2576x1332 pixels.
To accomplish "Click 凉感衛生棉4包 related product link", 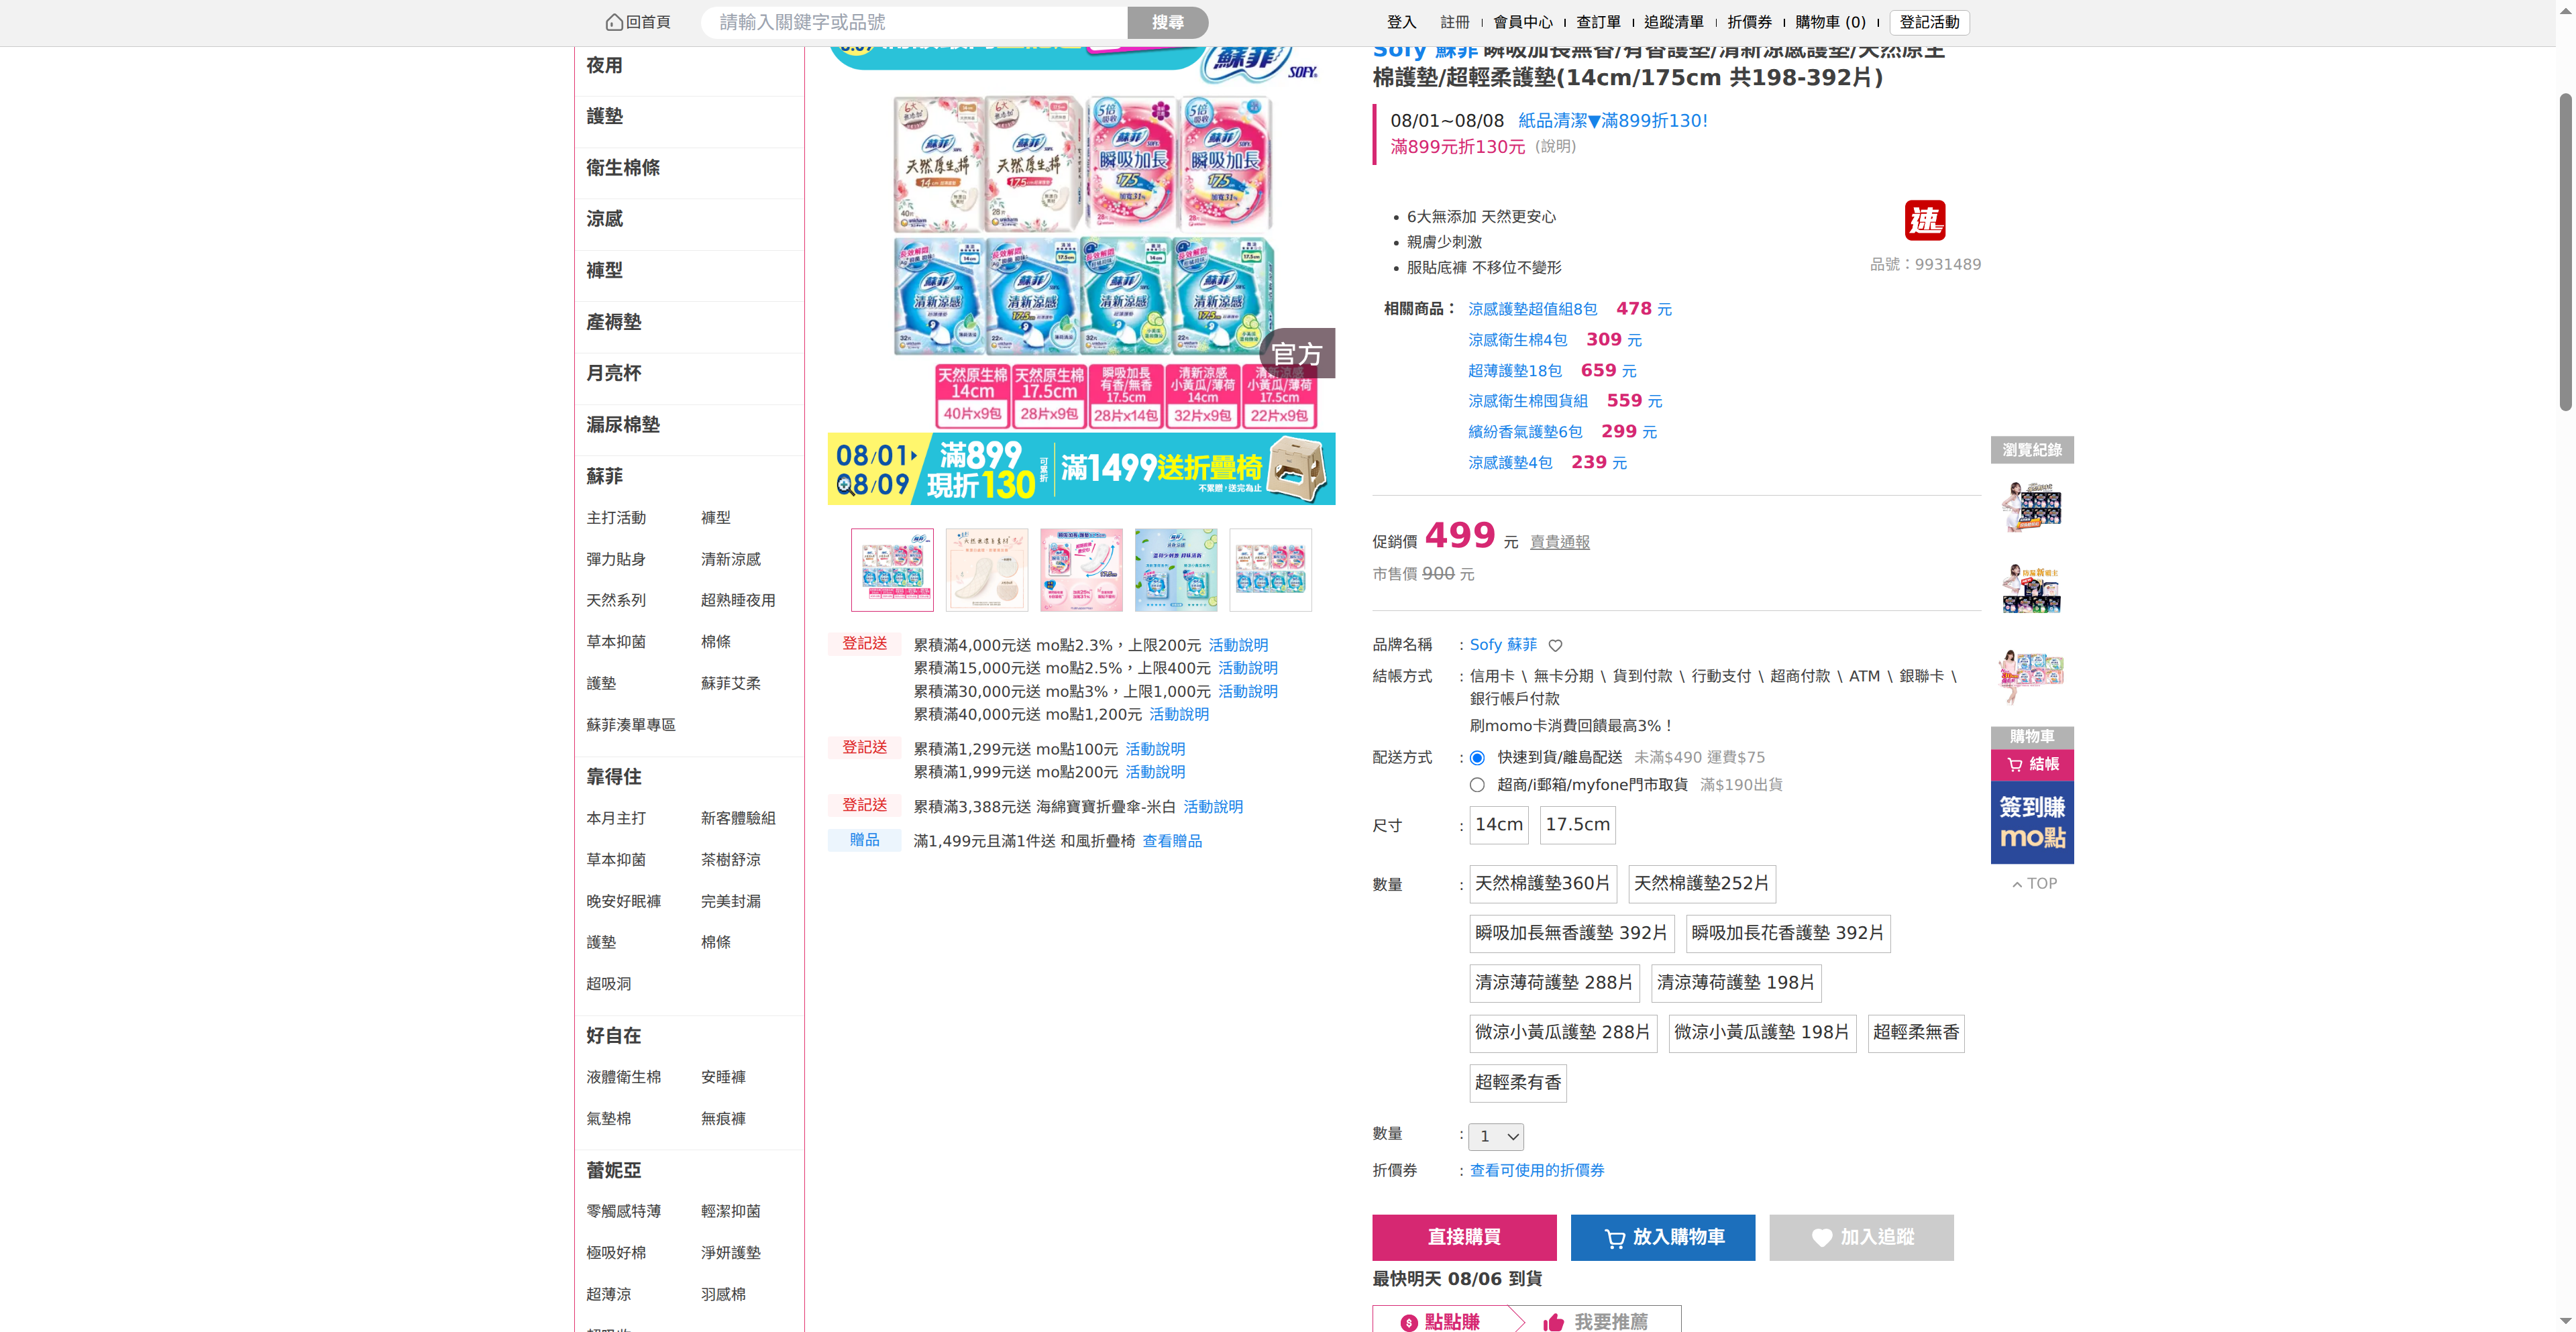I will (x=1517, y=341).
